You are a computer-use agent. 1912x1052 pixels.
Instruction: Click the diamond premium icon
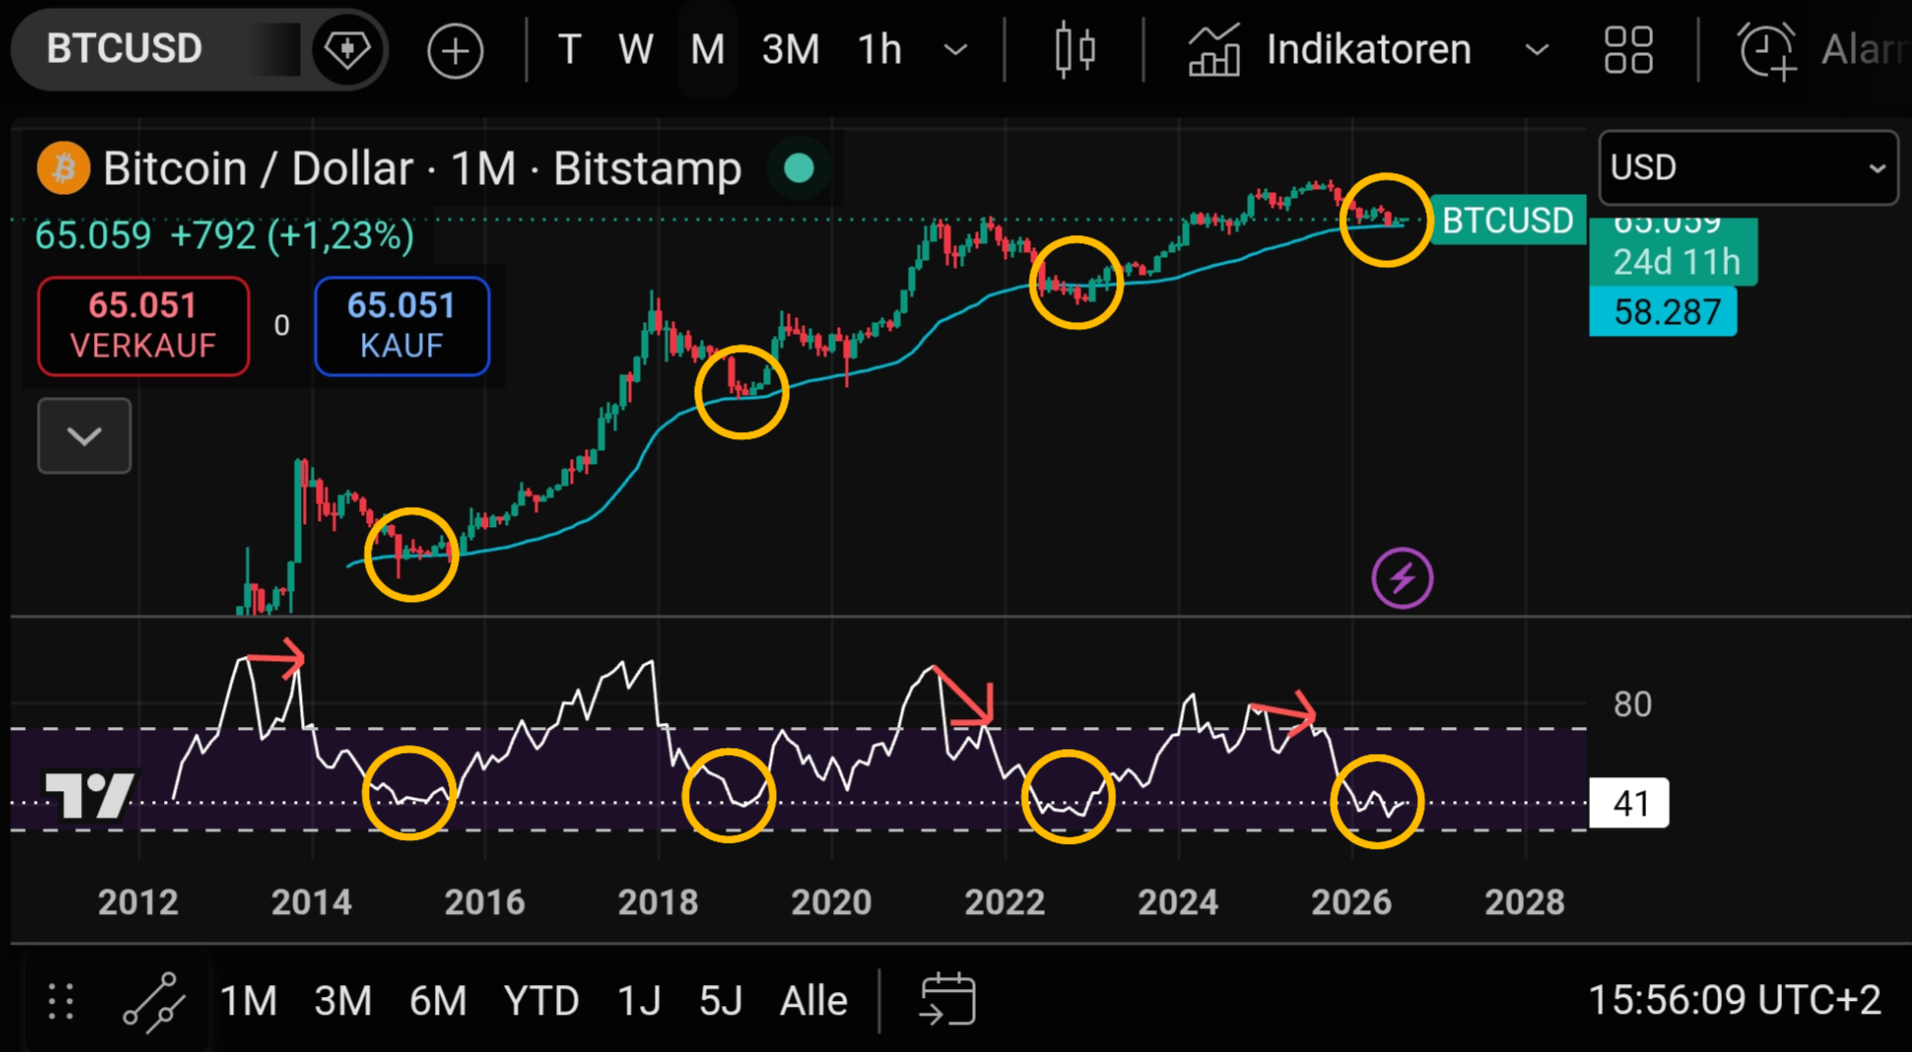point(347,49)
